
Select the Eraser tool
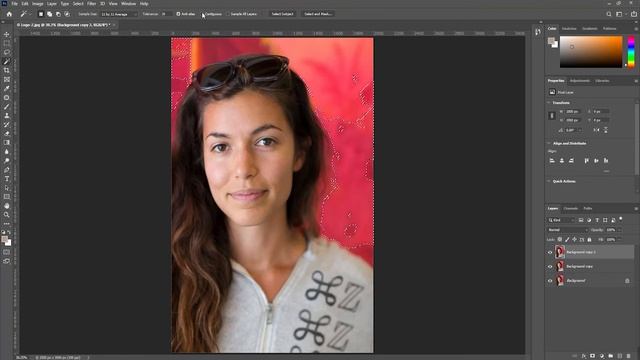coord(7,133)
